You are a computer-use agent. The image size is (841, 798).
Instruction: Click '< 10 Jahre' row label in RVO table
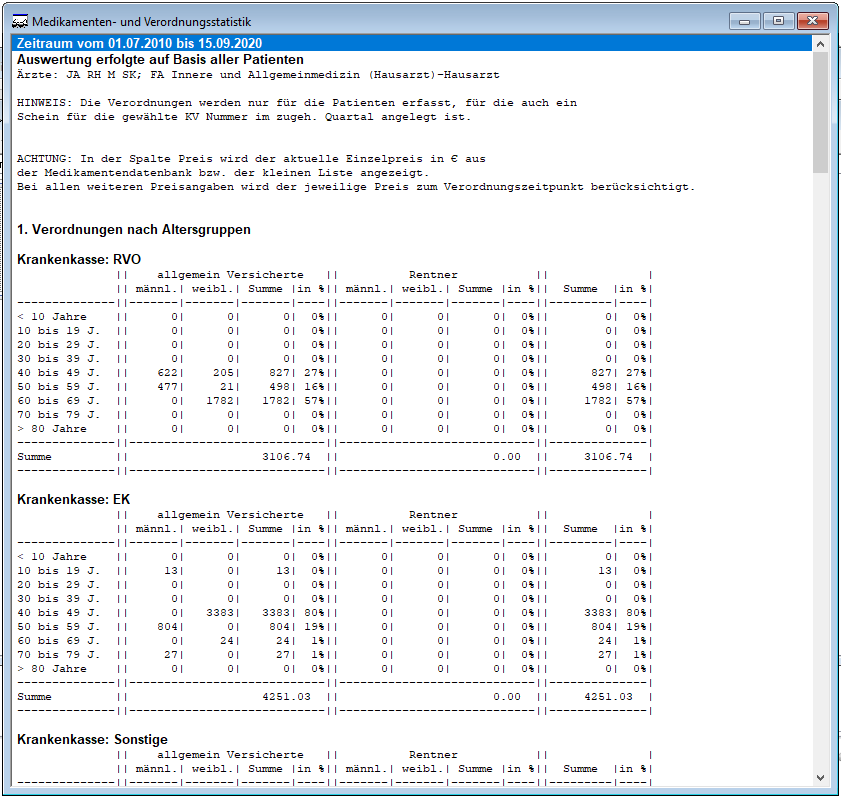(51, 317)
